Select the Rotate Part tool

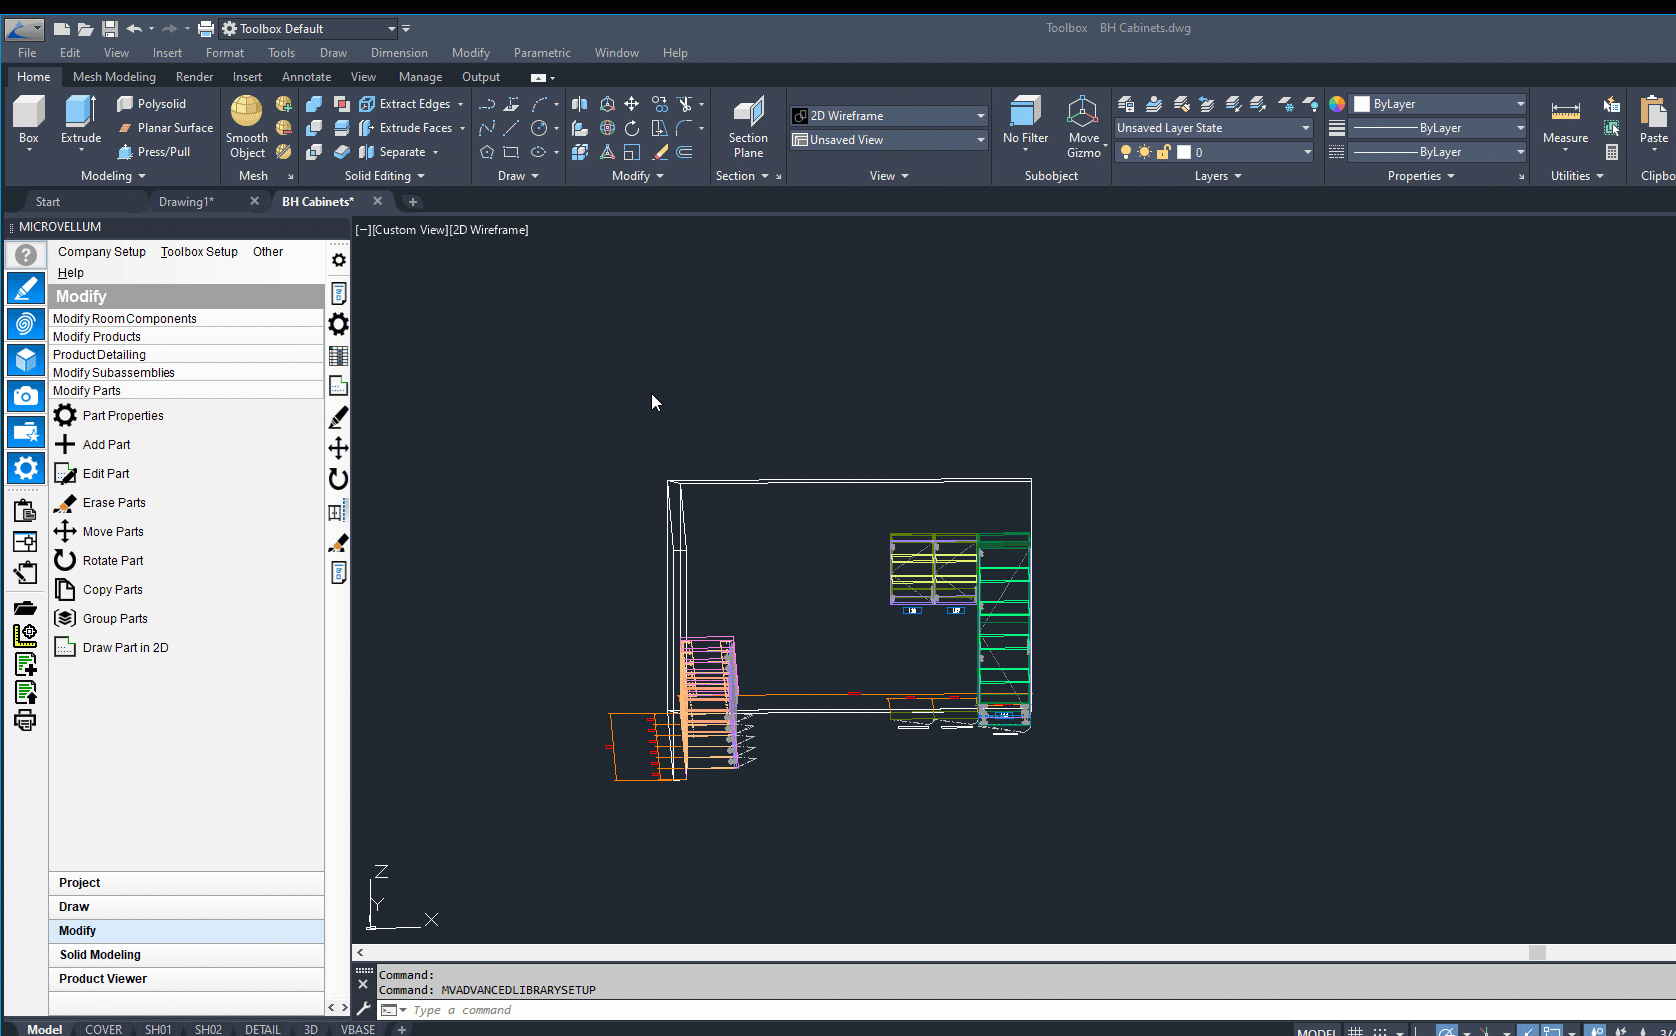pos(113,561)
